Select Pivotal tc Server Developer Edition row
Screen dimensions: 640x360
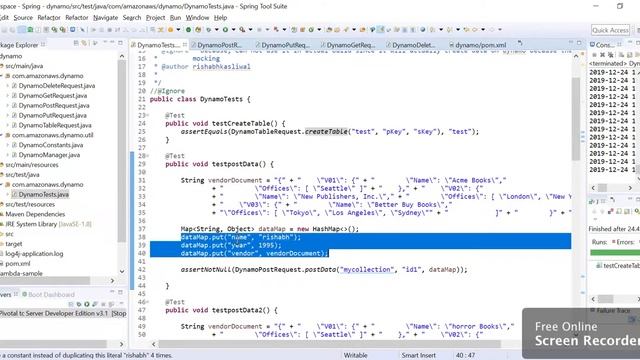pos(63,313)
